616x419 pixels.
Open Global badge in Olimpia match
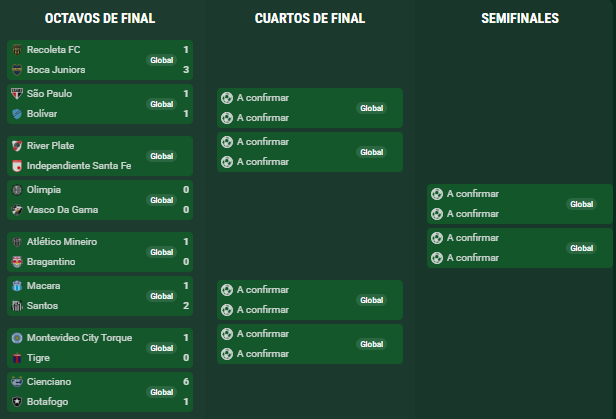point(161,200)
